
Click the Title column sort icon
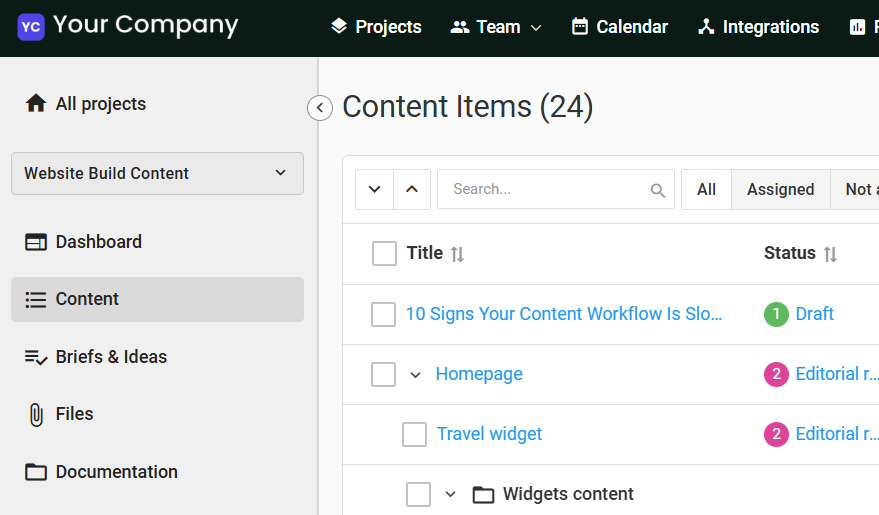(x=457, y=254)
